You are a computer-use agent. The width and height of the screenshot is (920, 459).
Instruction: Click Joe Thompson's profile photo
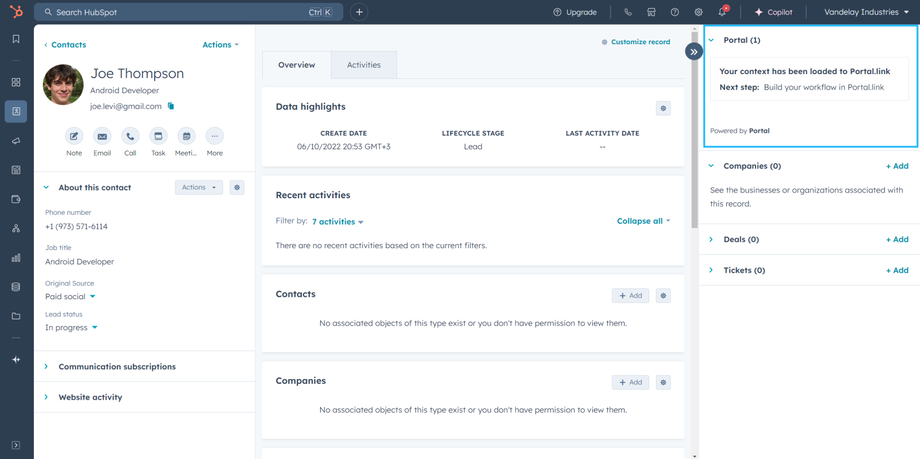pos(63,85)
